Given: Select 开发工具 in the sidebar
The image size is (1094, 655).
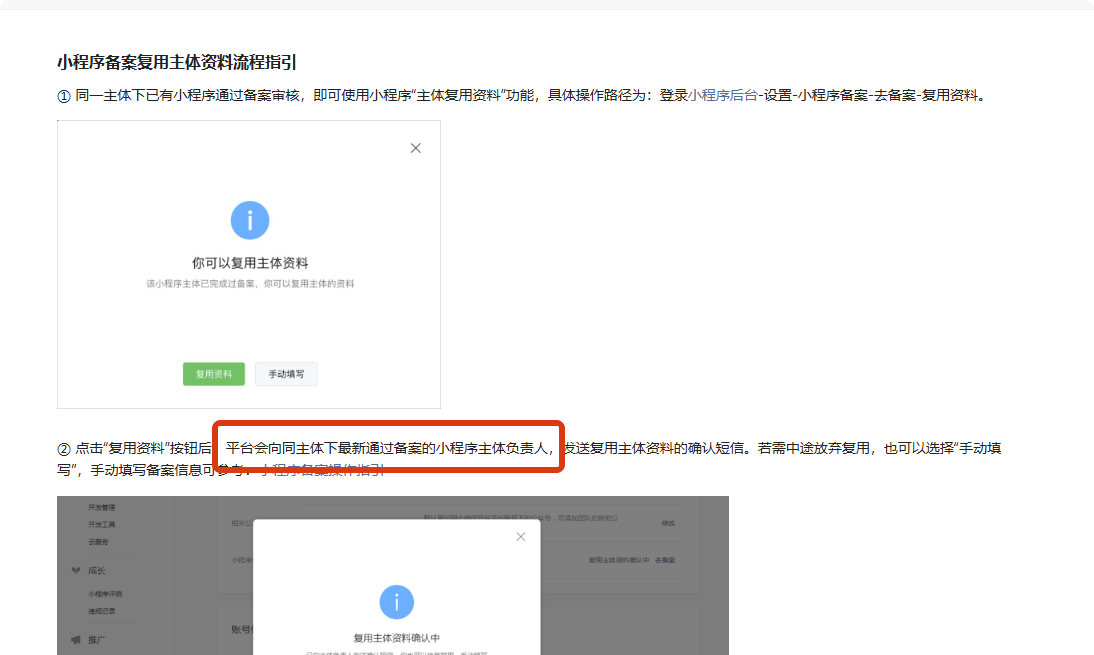Looking at the screenshot, I should (102, 525).
